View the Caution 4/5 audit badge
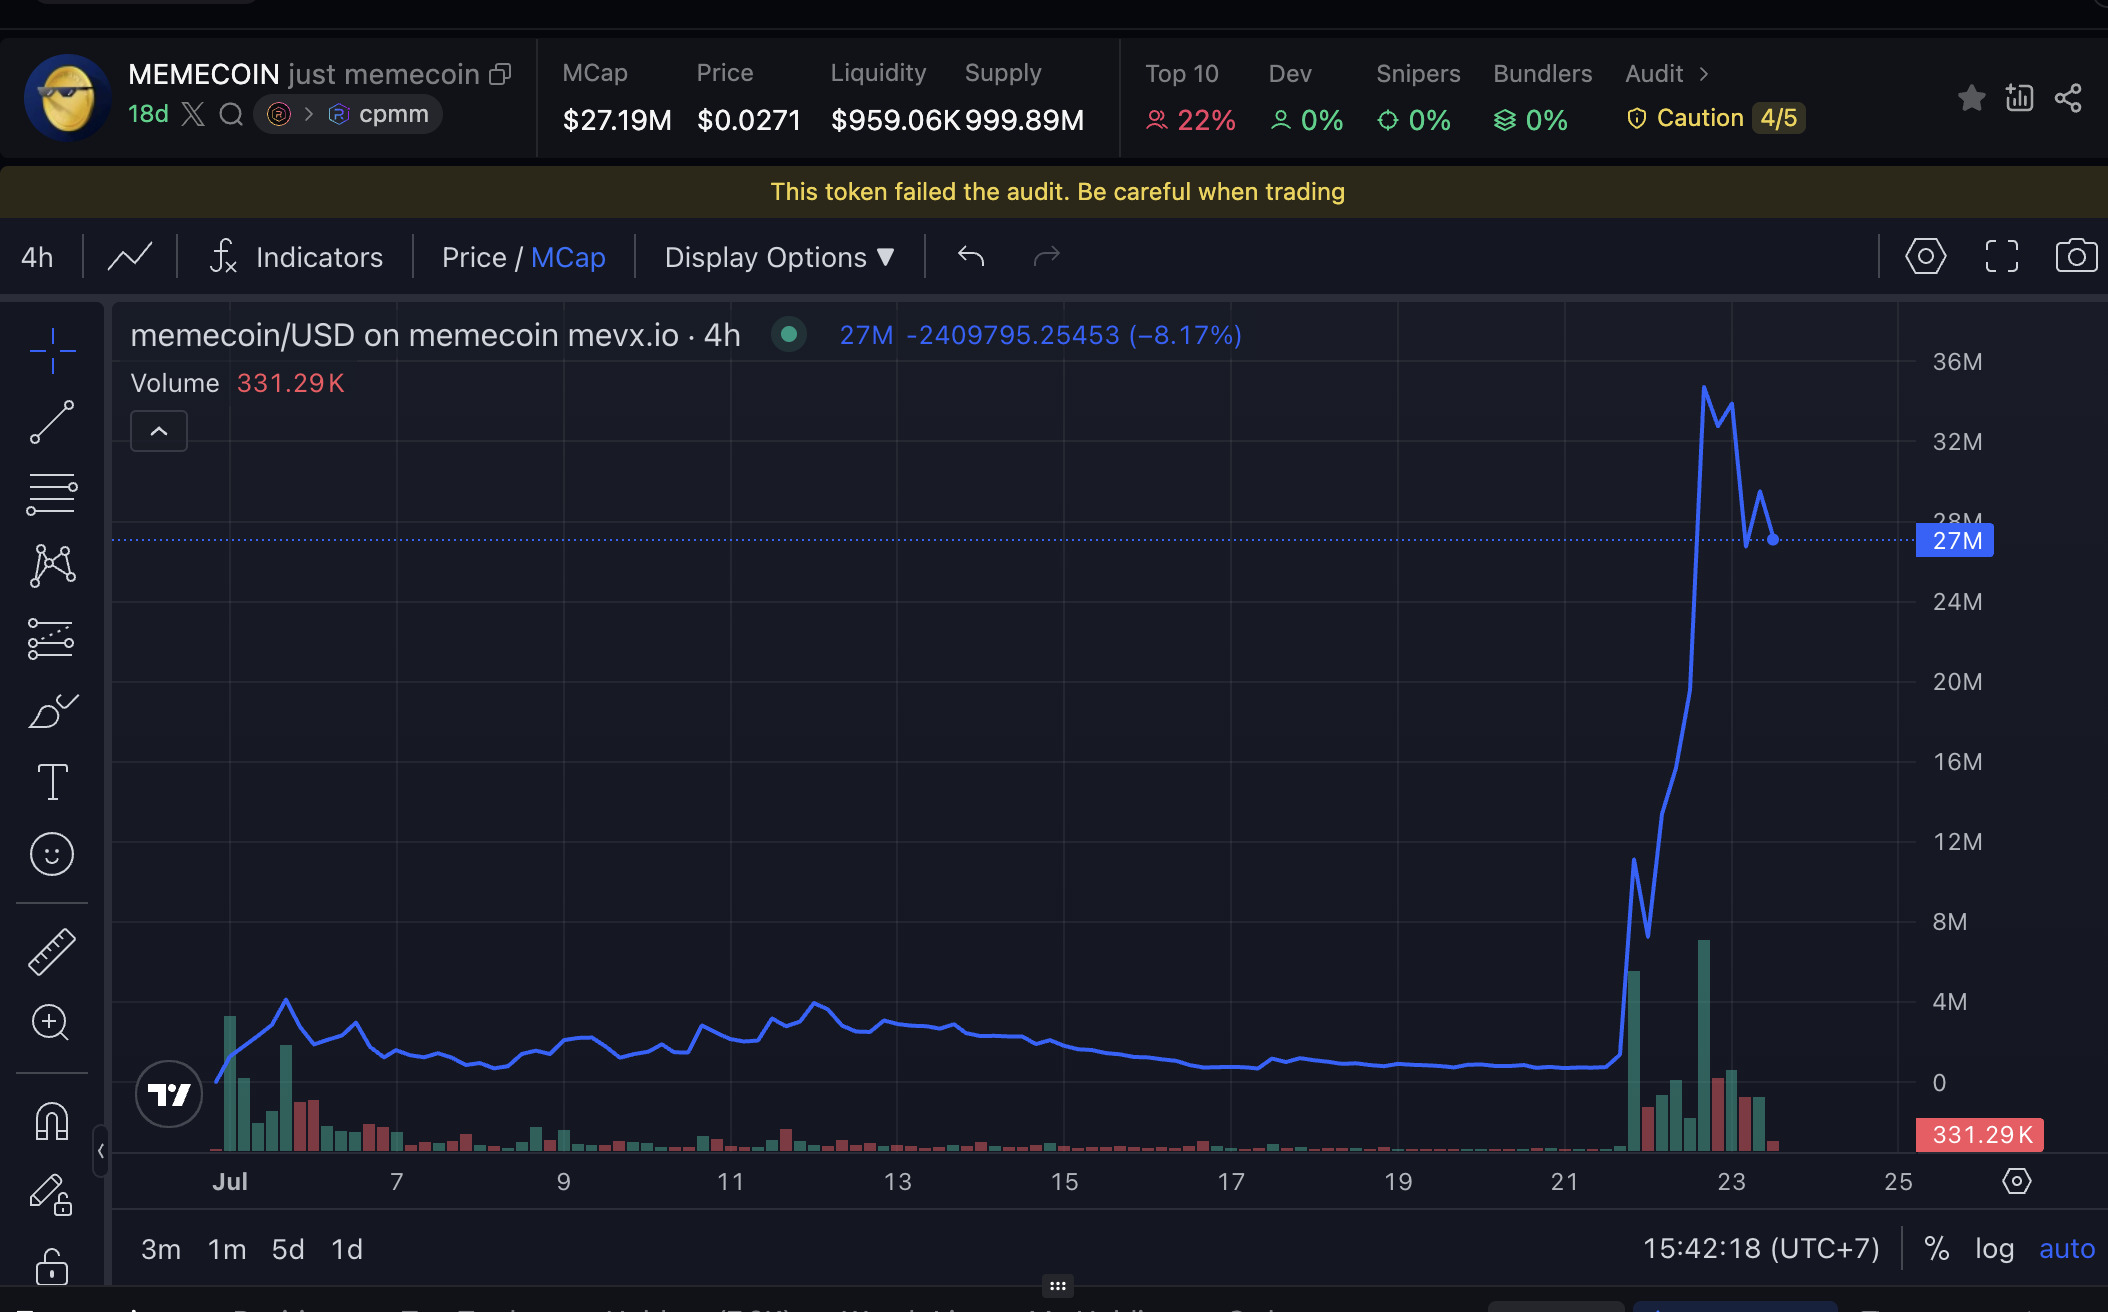2108x1312 pixels. [1716, 118]
